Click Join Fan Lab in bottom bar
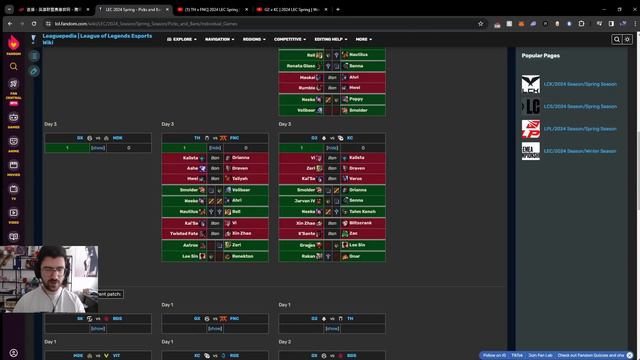 pos(540,356)
